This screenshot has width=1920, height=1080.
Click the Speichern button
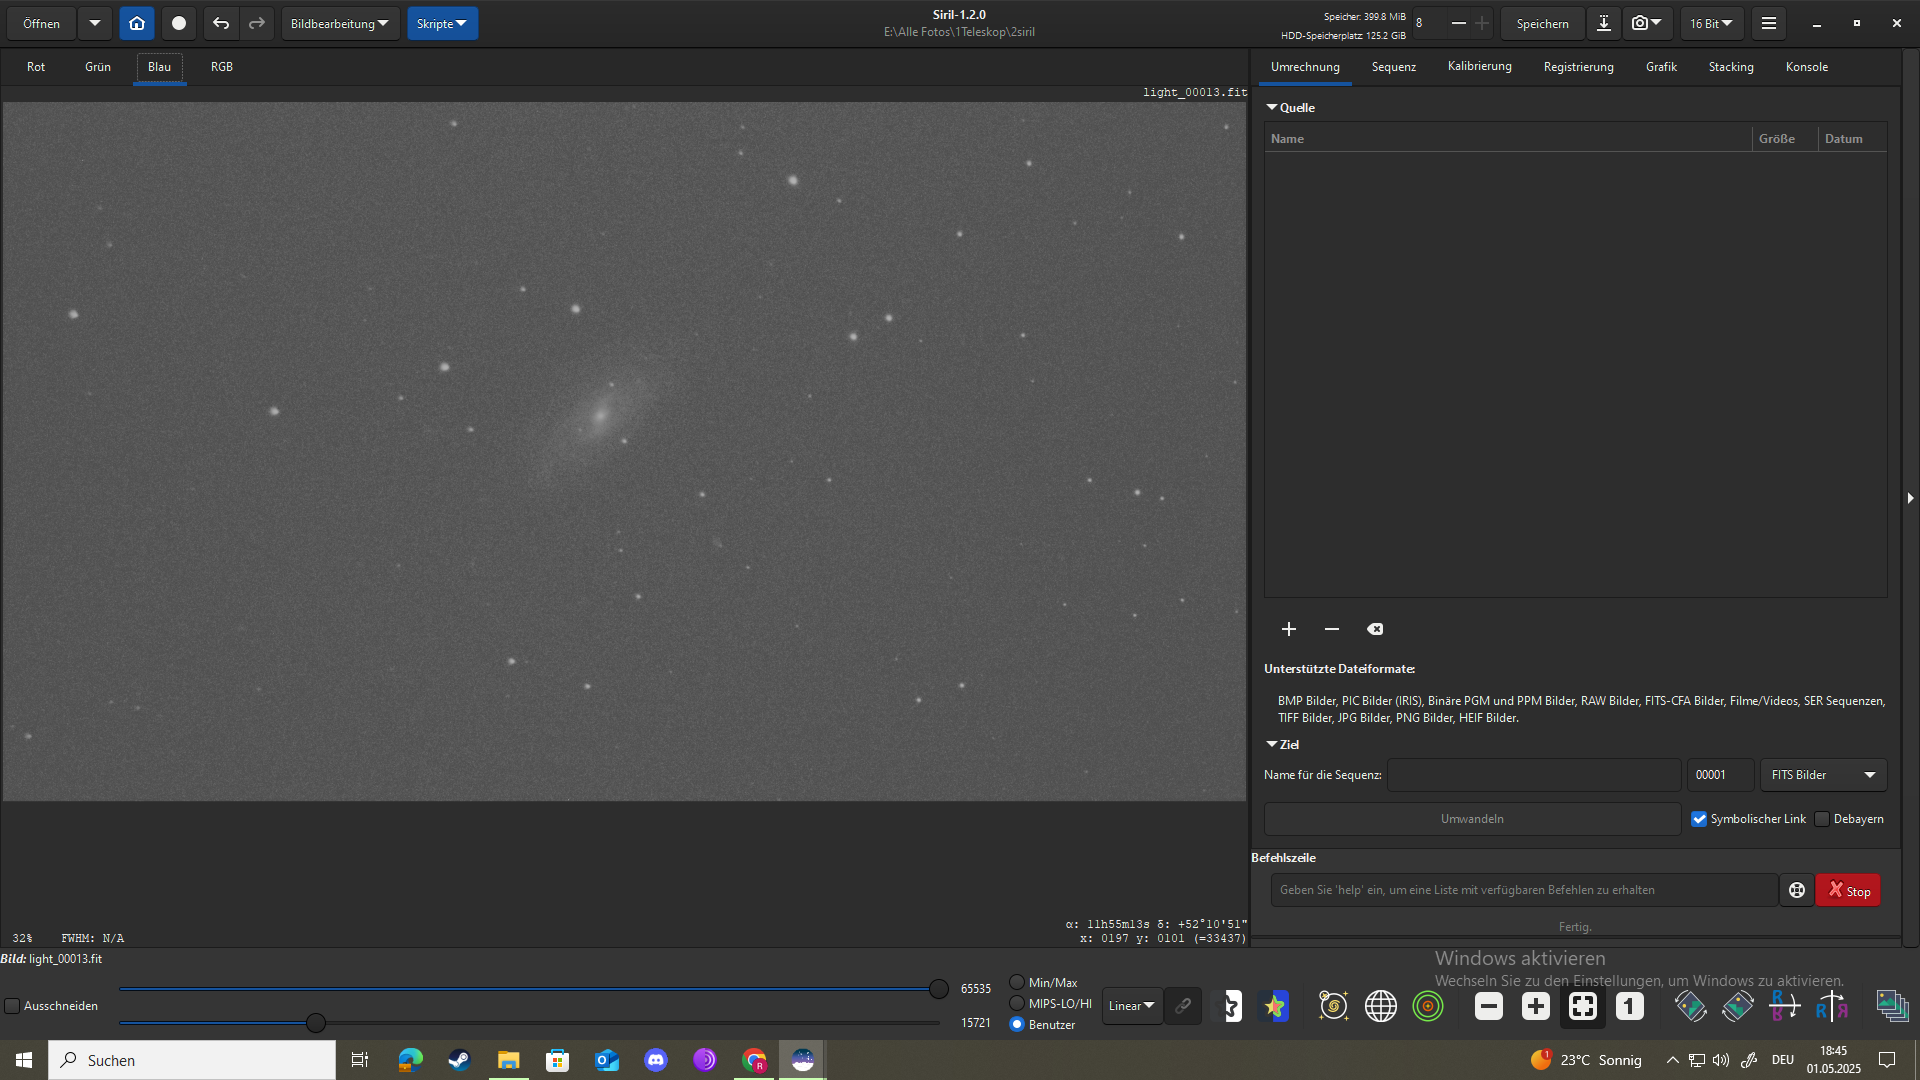(x=1542, y=23)
